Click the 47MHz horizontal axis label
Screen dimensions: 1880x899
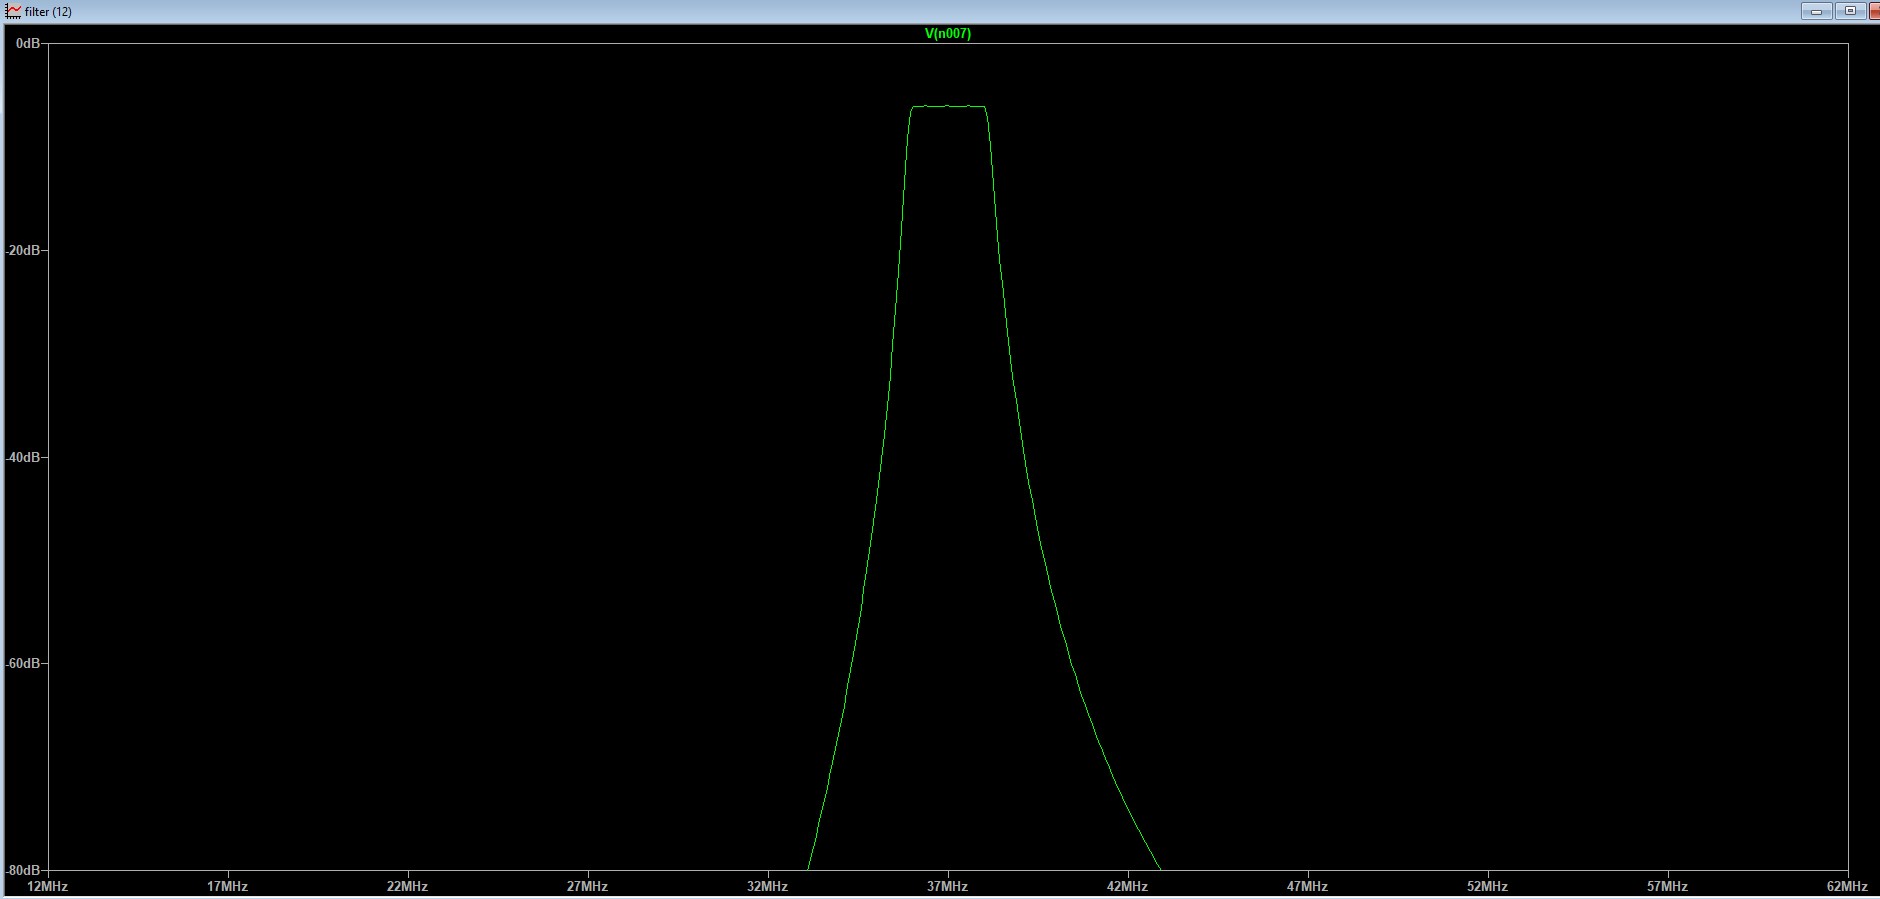1307,886
